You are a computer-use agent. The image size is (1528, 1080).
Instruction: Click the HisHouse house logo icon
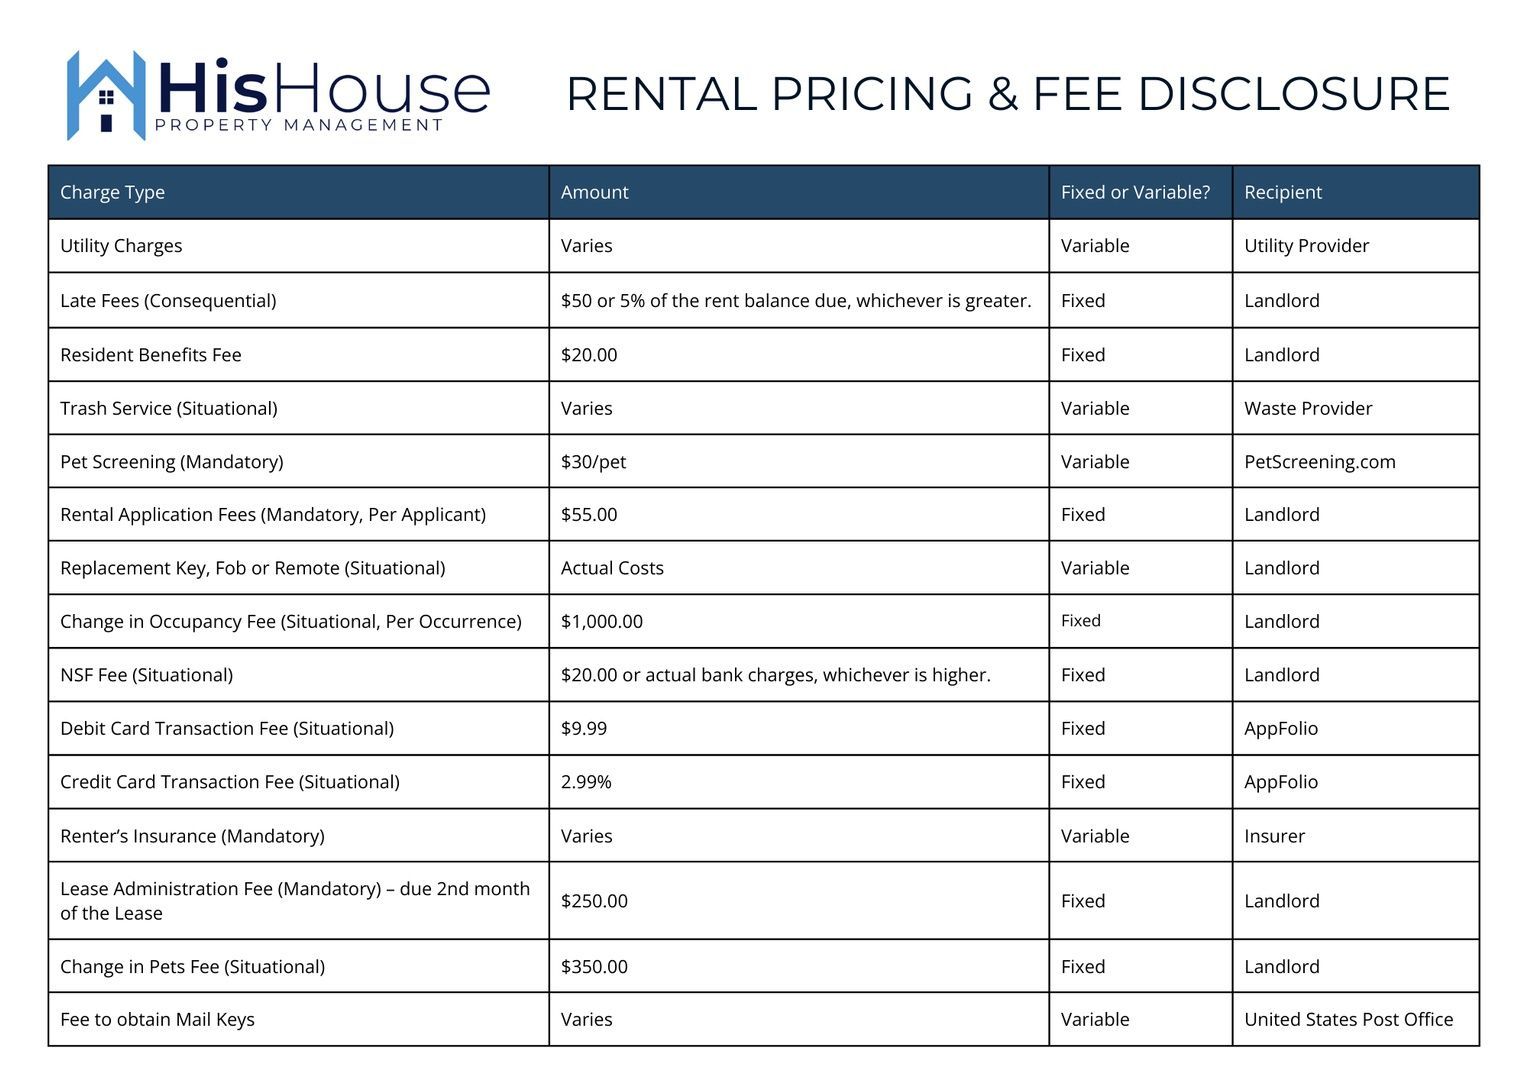(105, 94)
